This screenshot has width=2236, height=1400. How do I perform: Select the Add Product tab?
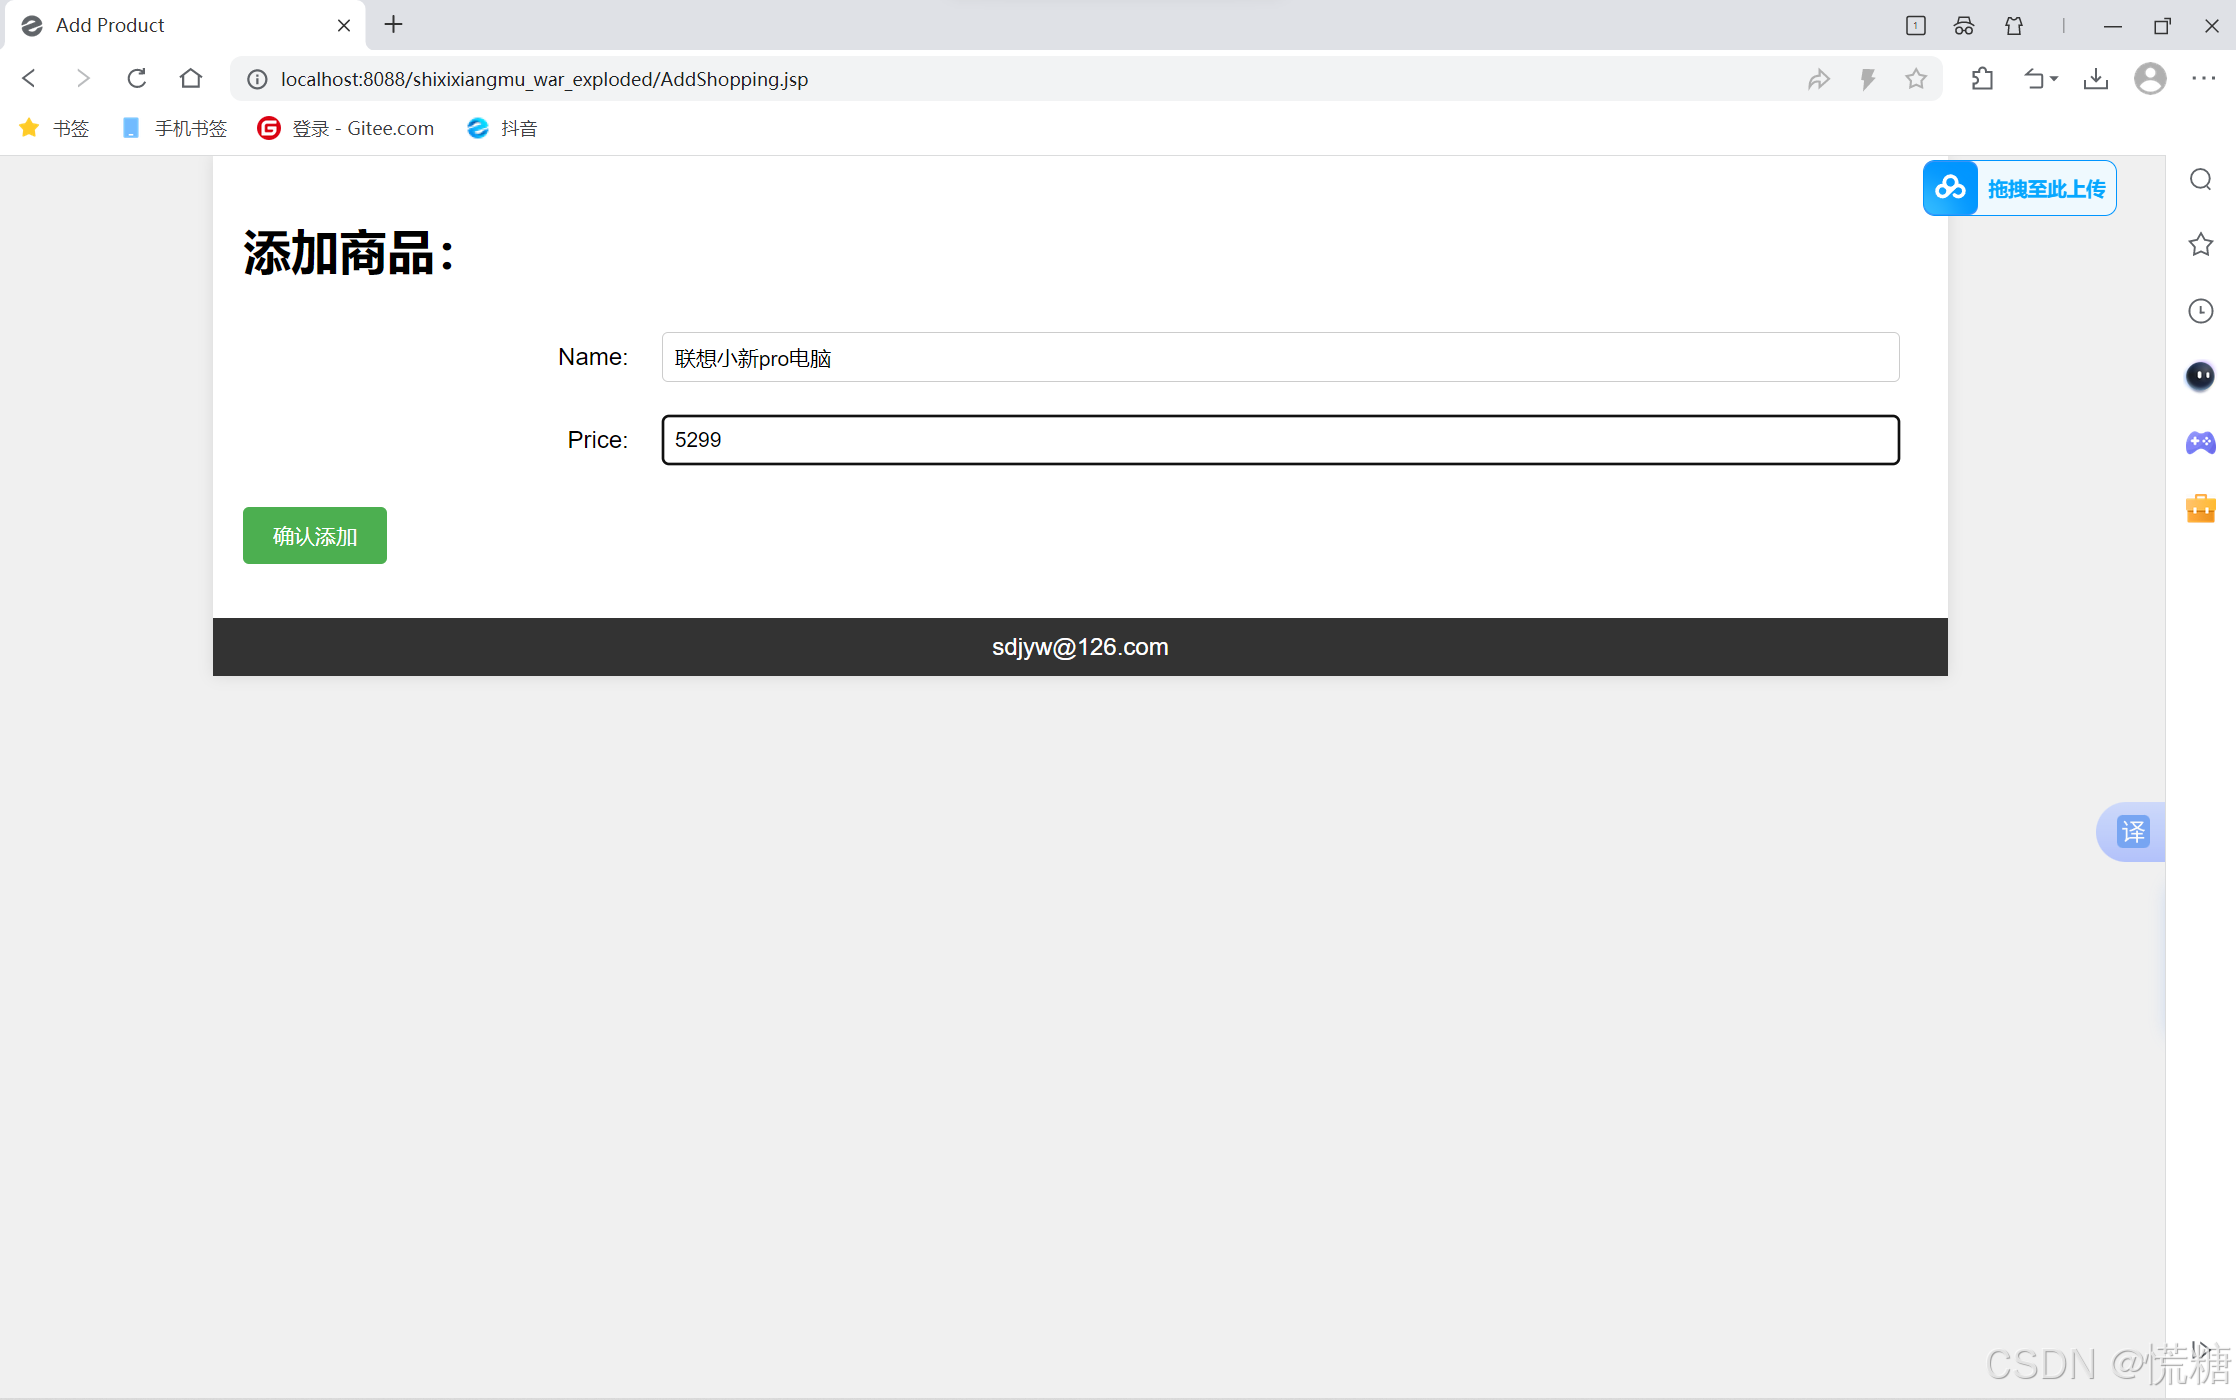click(185, 25)
